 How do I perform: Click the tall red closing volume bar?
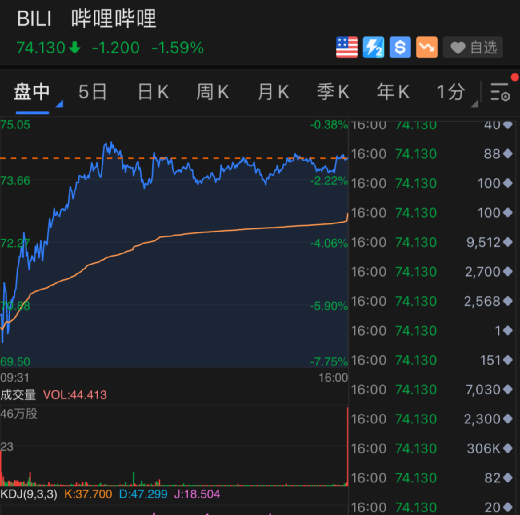coord(347,446)
